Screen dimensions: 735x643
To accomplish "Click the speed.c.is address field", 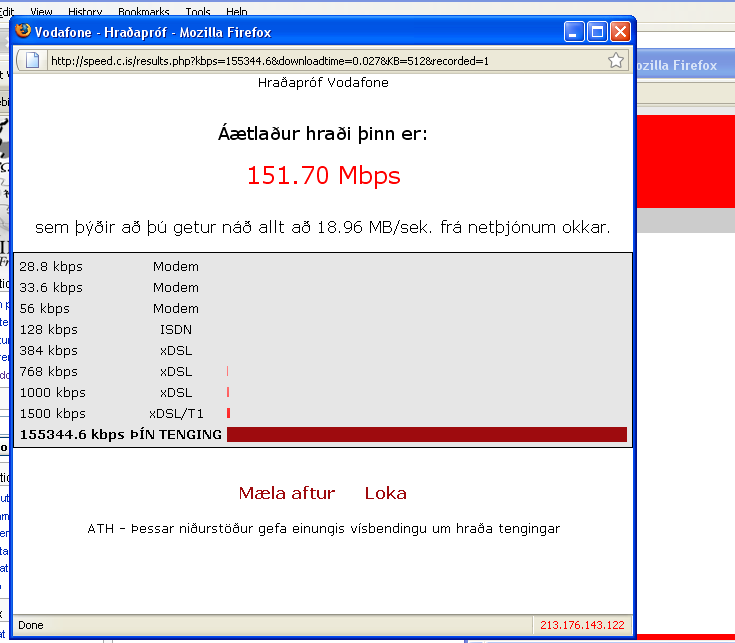I will [320, 61].
